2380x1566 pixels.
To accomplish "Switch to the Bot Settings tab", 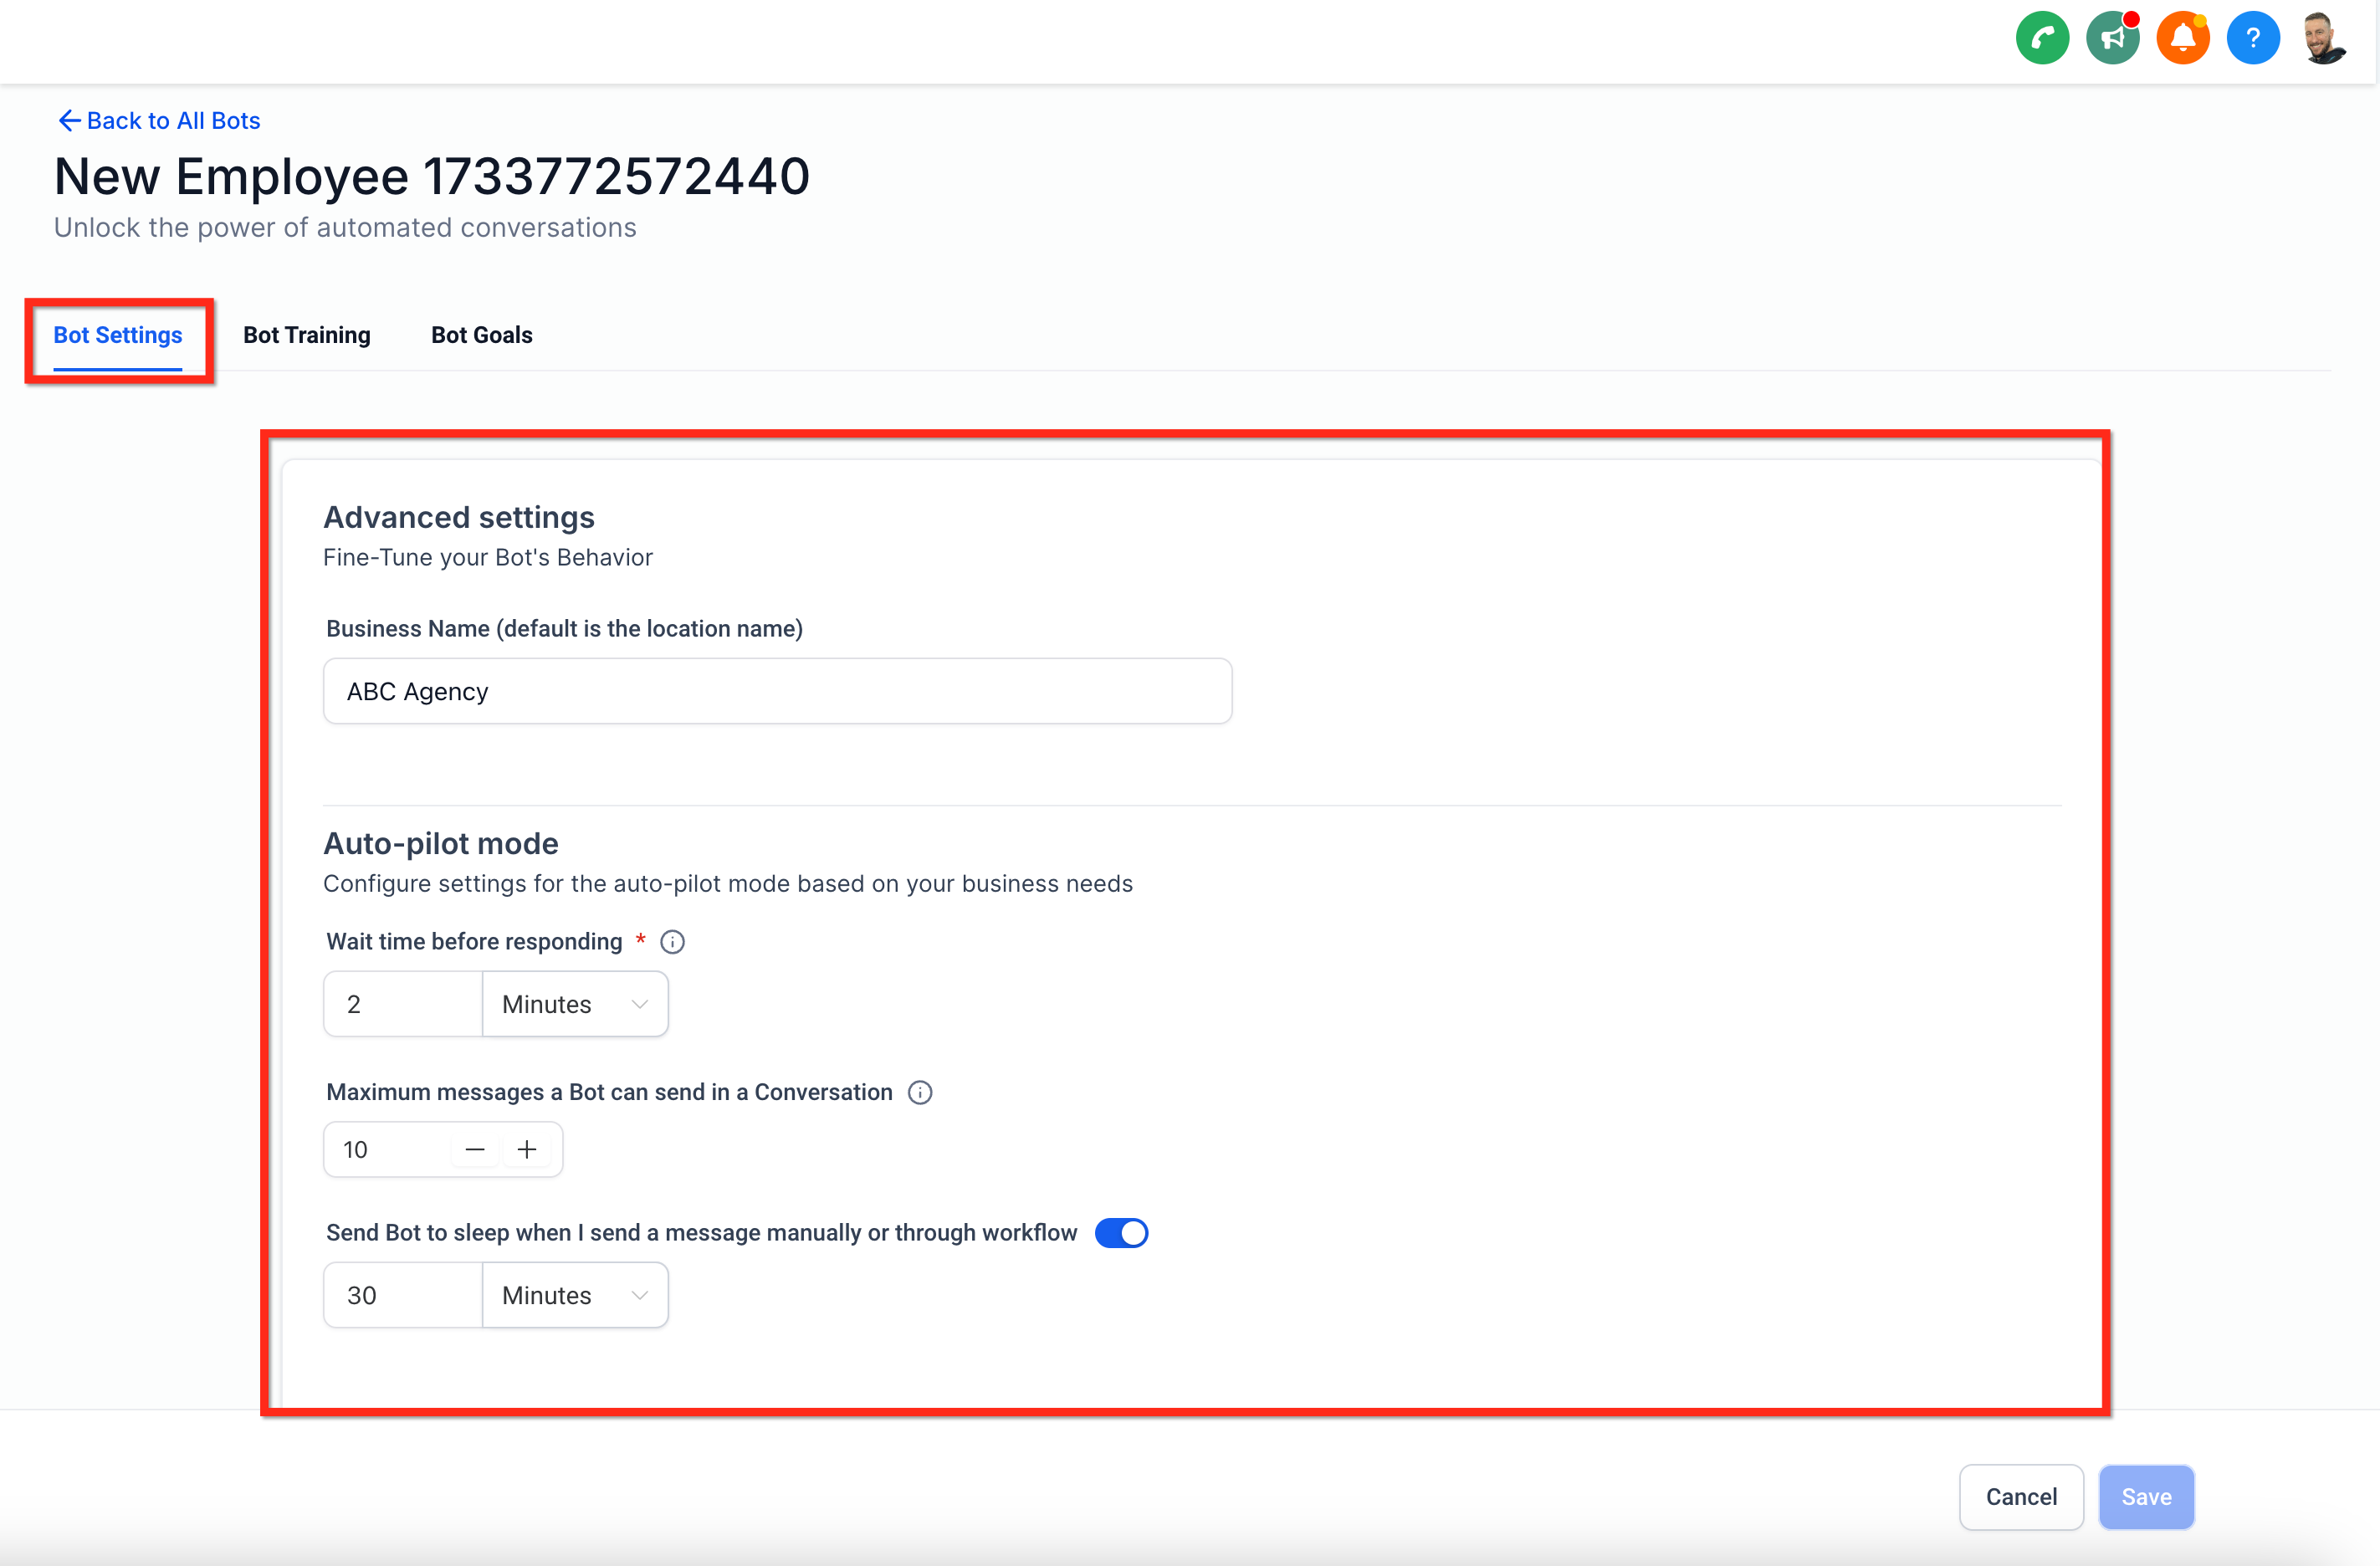I will pos(118,335).
